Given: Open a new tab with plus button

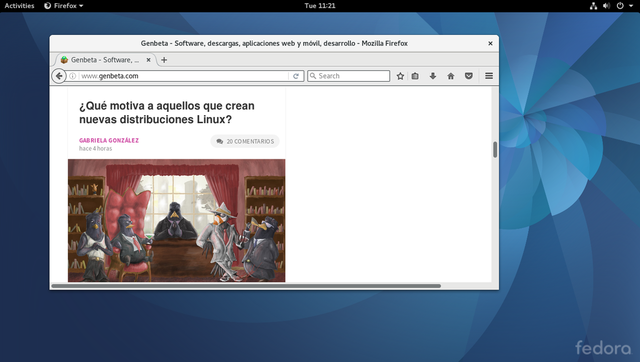Looking at the screenshot, I should [x=164, y=60].
